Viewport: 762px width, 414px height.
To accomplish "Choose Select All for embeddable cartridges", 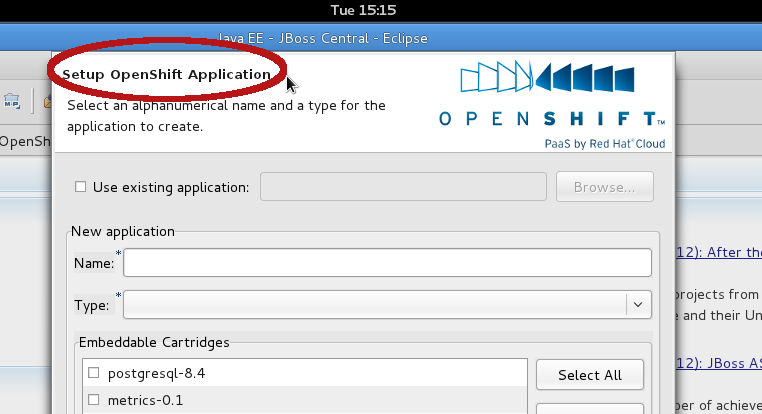I will click(590, 375).
